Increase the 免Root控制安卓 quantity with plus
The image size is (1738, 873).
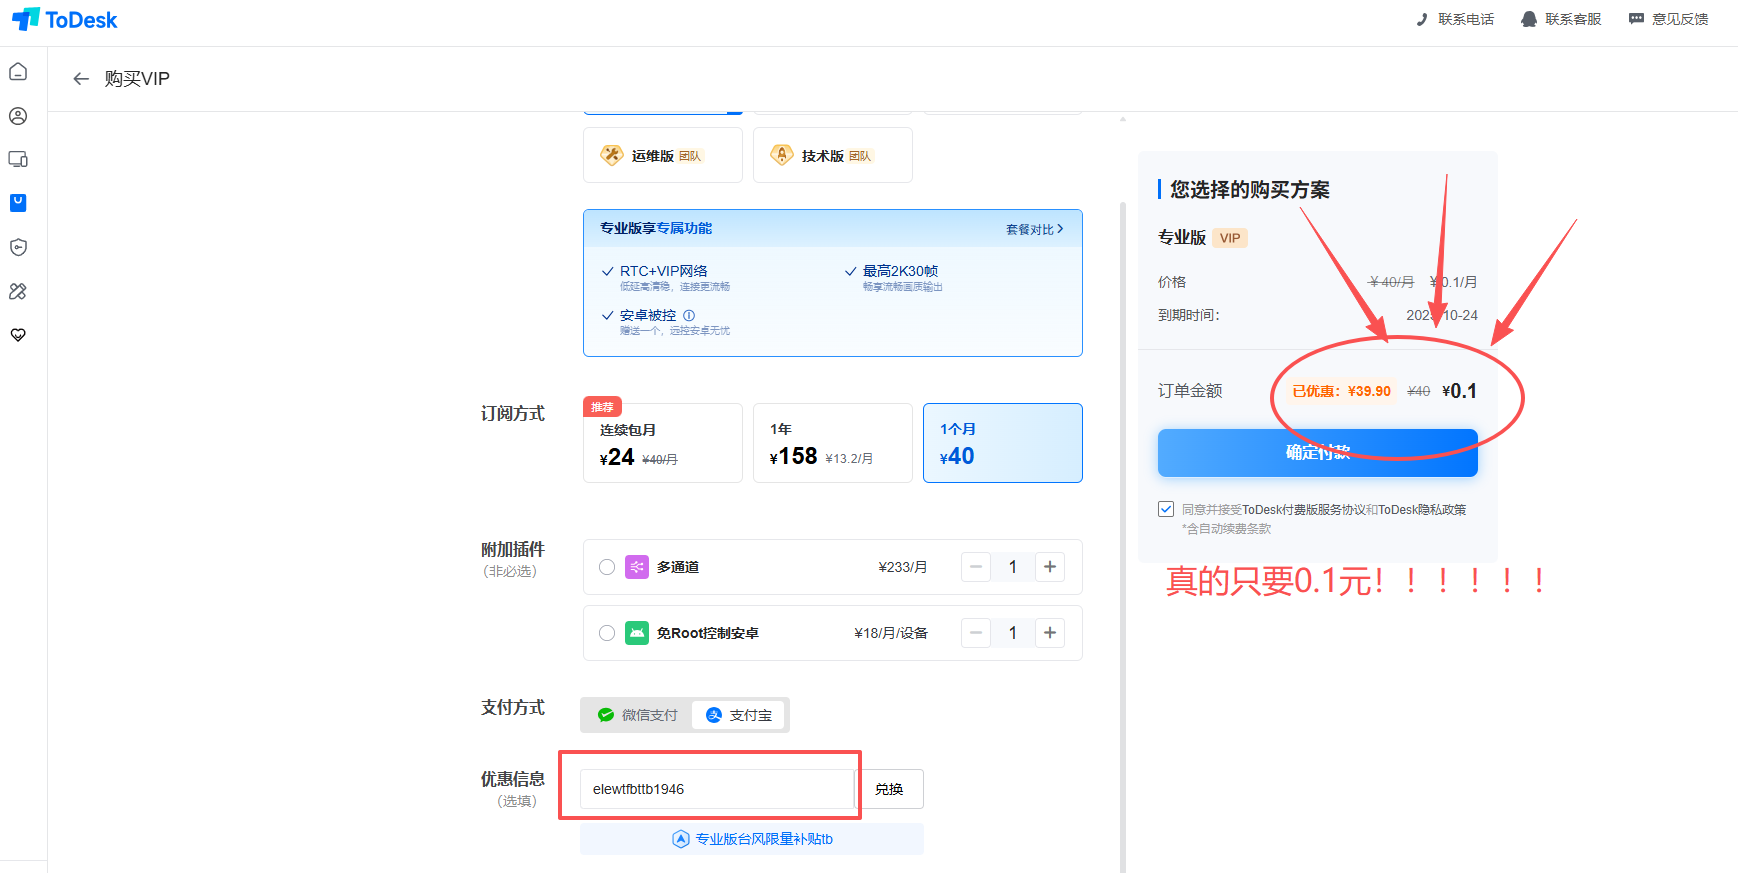tap(1050, 633)
